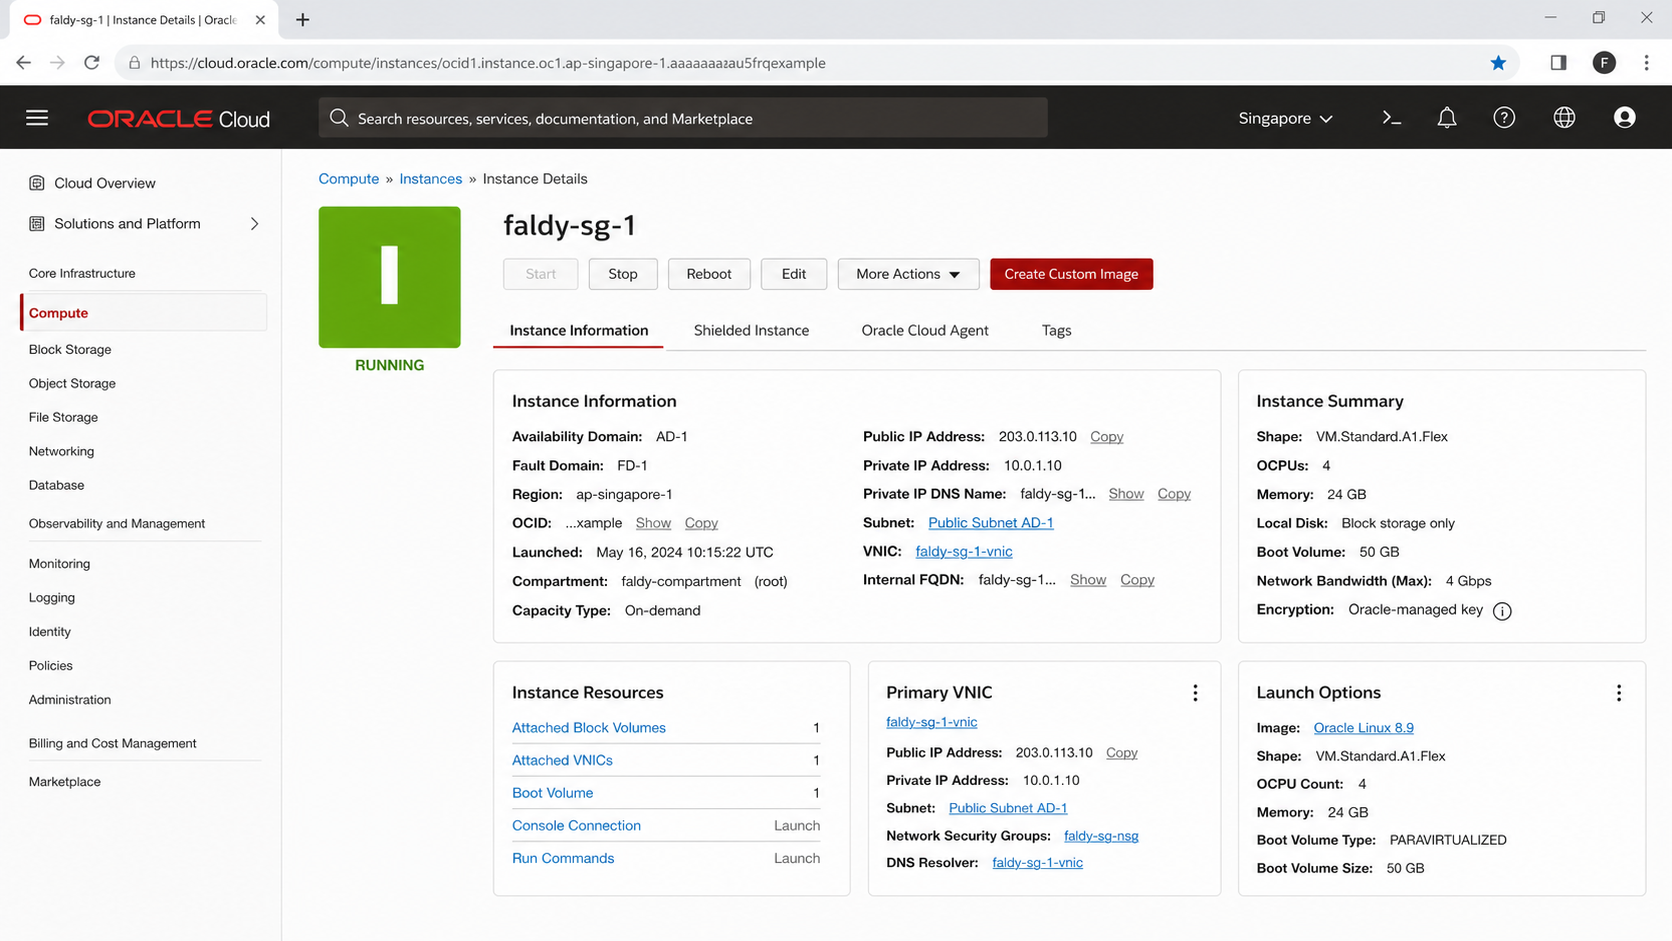This screenshot has height=941, width=1672.
Task: Launch the Console Connection
Action: (x=797, y=826)
